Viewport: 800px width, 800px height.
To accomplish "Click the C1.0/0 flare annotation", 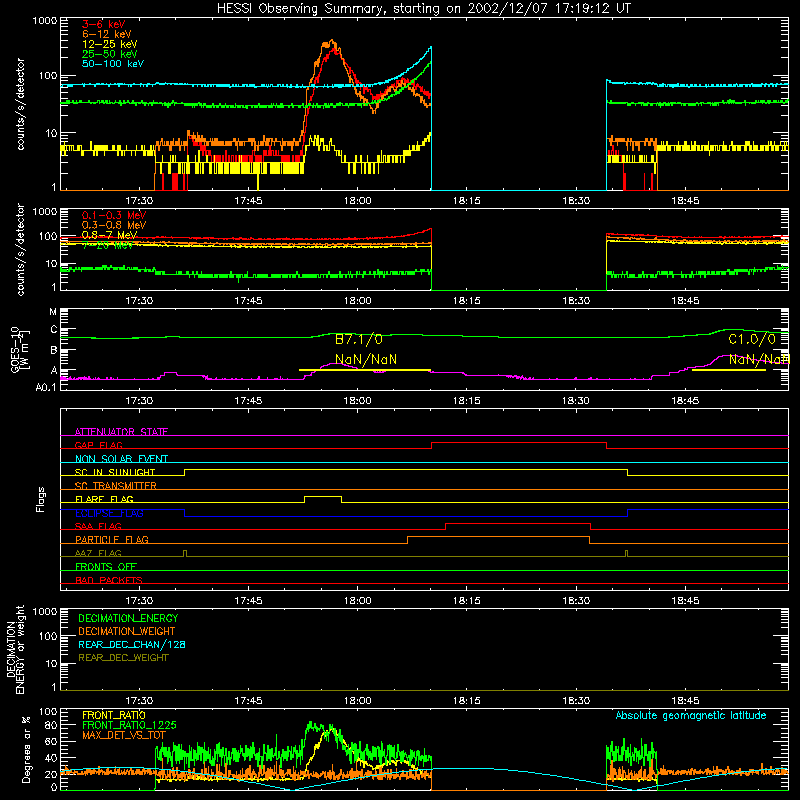I will tap(752, 339).
